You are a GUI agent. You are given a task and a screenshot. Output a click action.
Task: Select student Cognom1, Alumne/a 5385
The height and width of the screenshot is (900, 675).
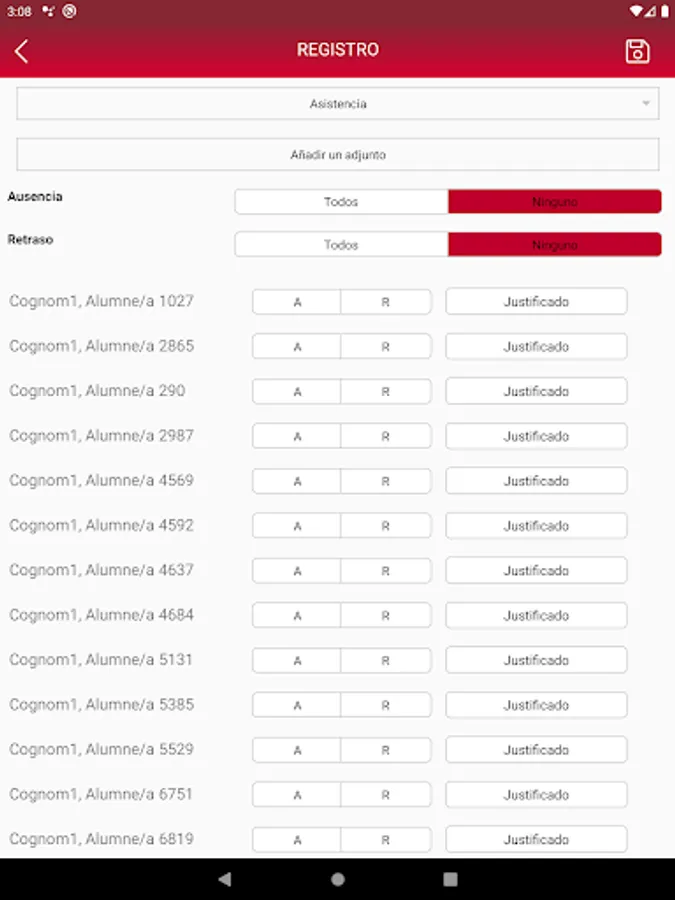(102, 705)
